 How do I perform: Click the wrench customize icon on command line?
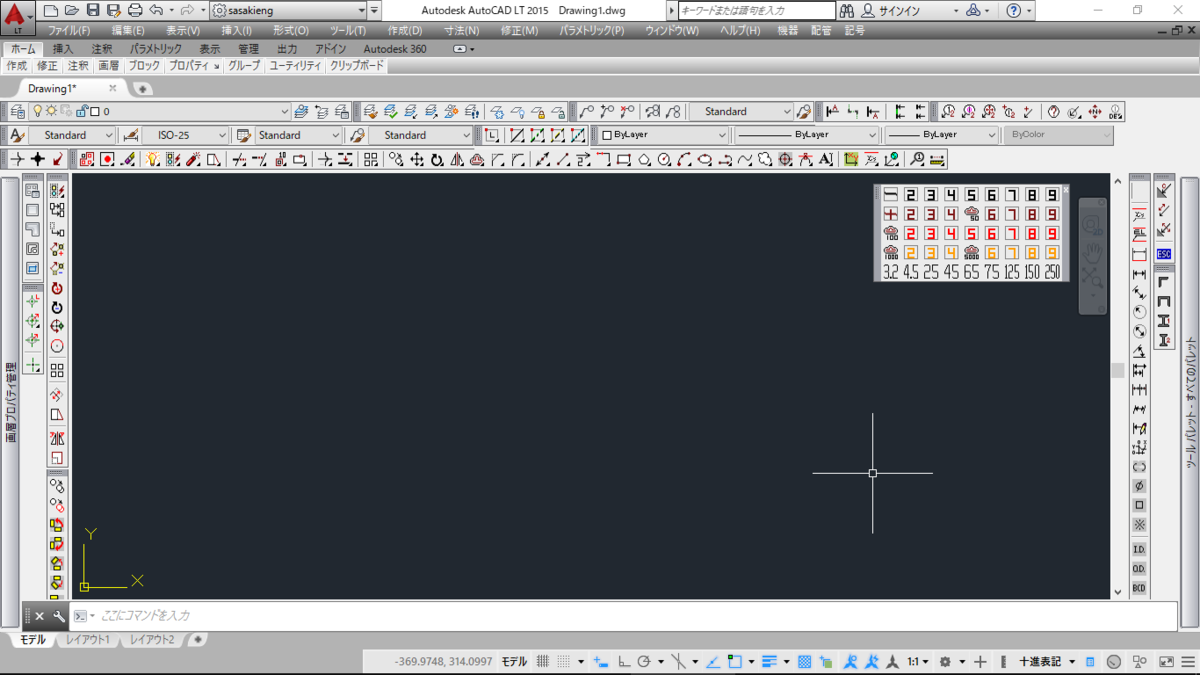(59, 616)
